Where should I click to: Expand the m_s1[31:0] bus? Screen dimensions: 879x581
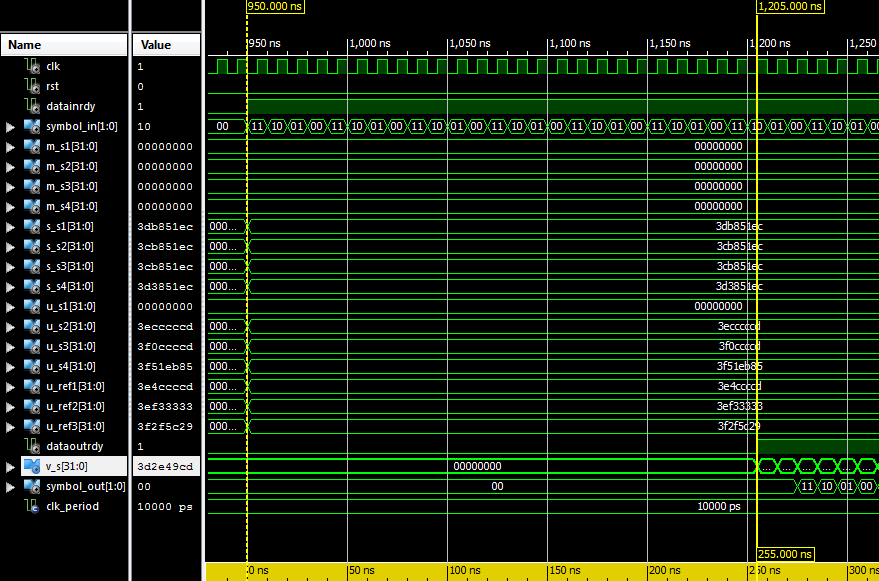10,147
